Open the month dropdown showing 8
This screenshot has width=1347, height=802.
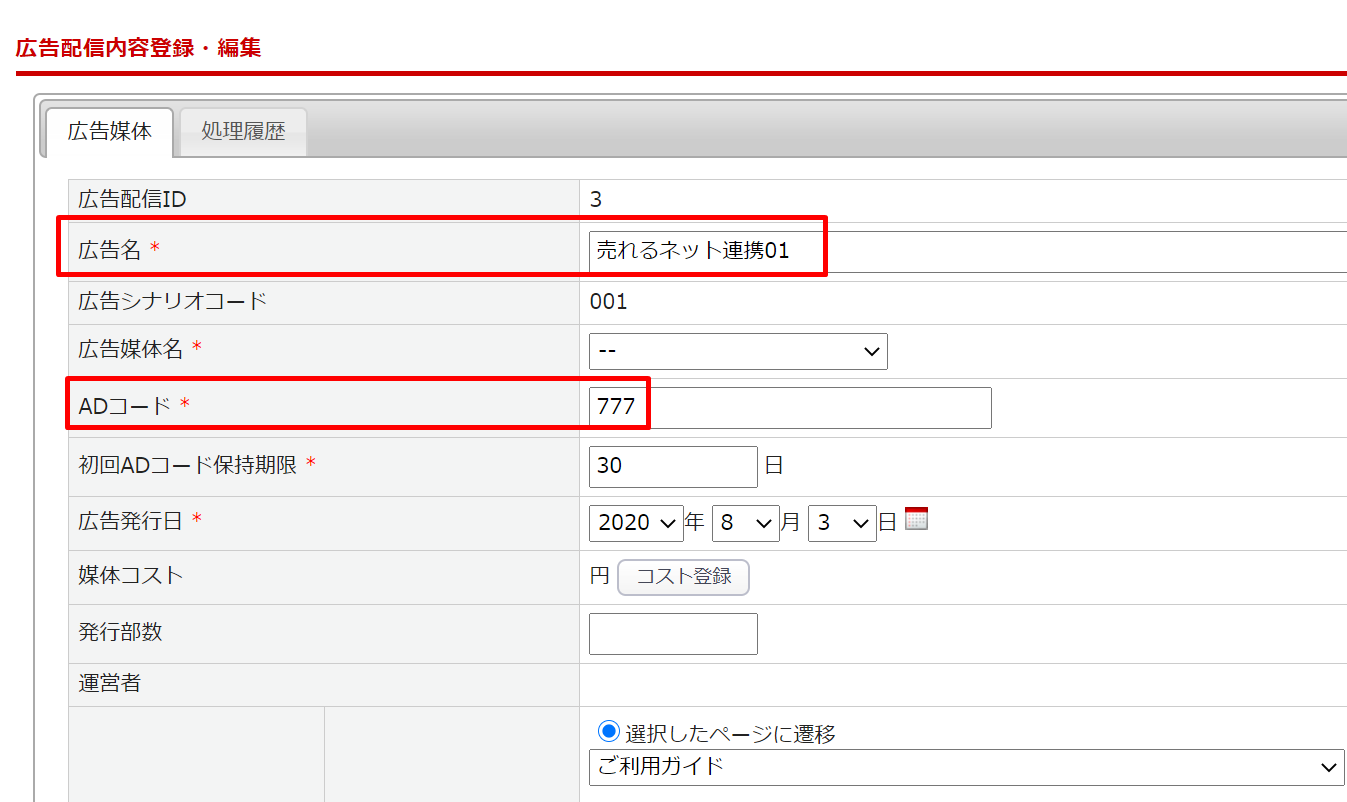(x=745, y=523)
